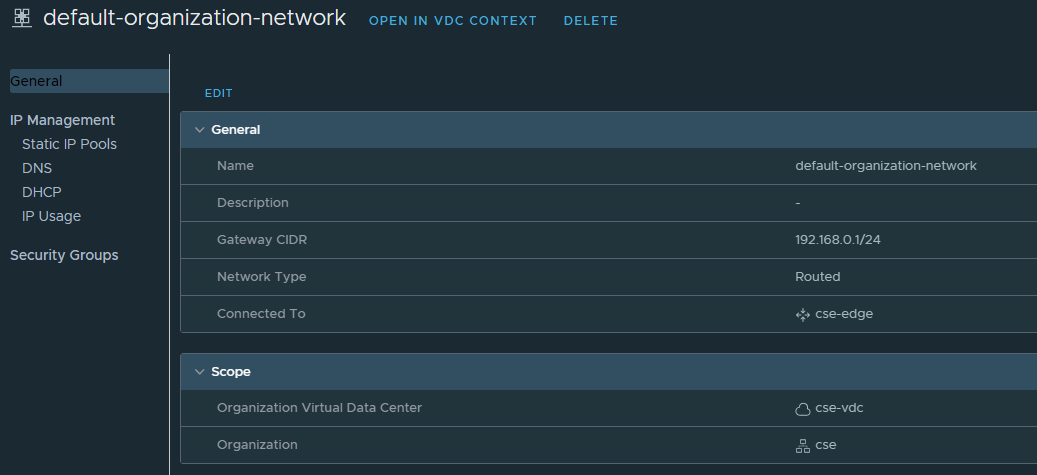Click the IP Management sidebar heading
The width and height of the screenshot is (1037, 475).
62,120
